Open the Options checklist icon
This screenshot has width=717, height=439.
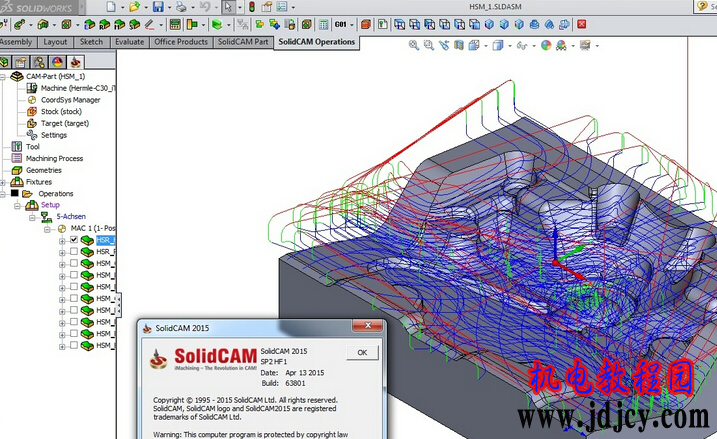(281, 7)
